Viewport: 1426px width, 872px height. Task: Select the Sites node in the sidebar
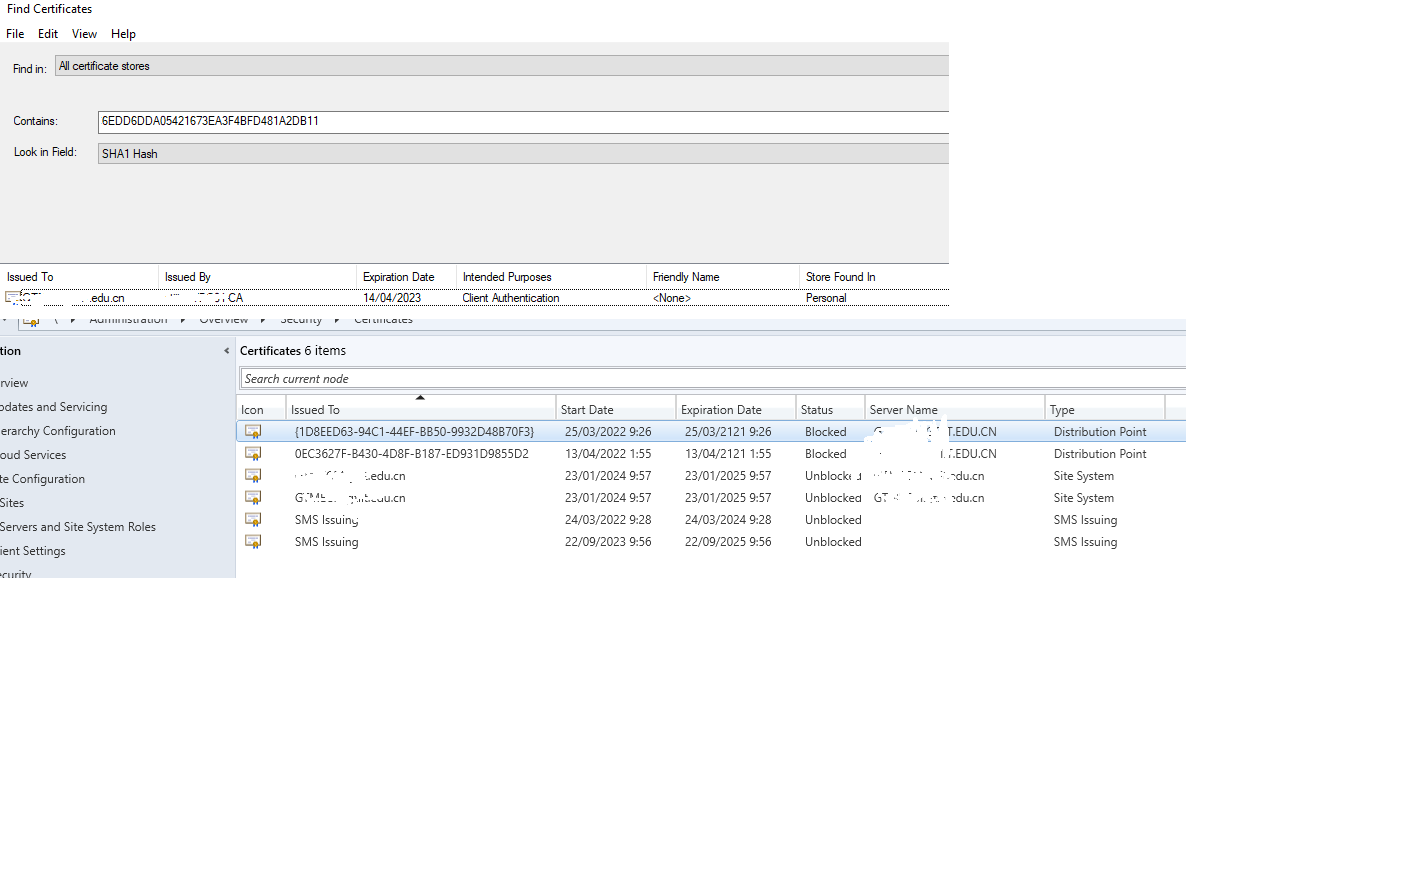[x=12, y=502]
